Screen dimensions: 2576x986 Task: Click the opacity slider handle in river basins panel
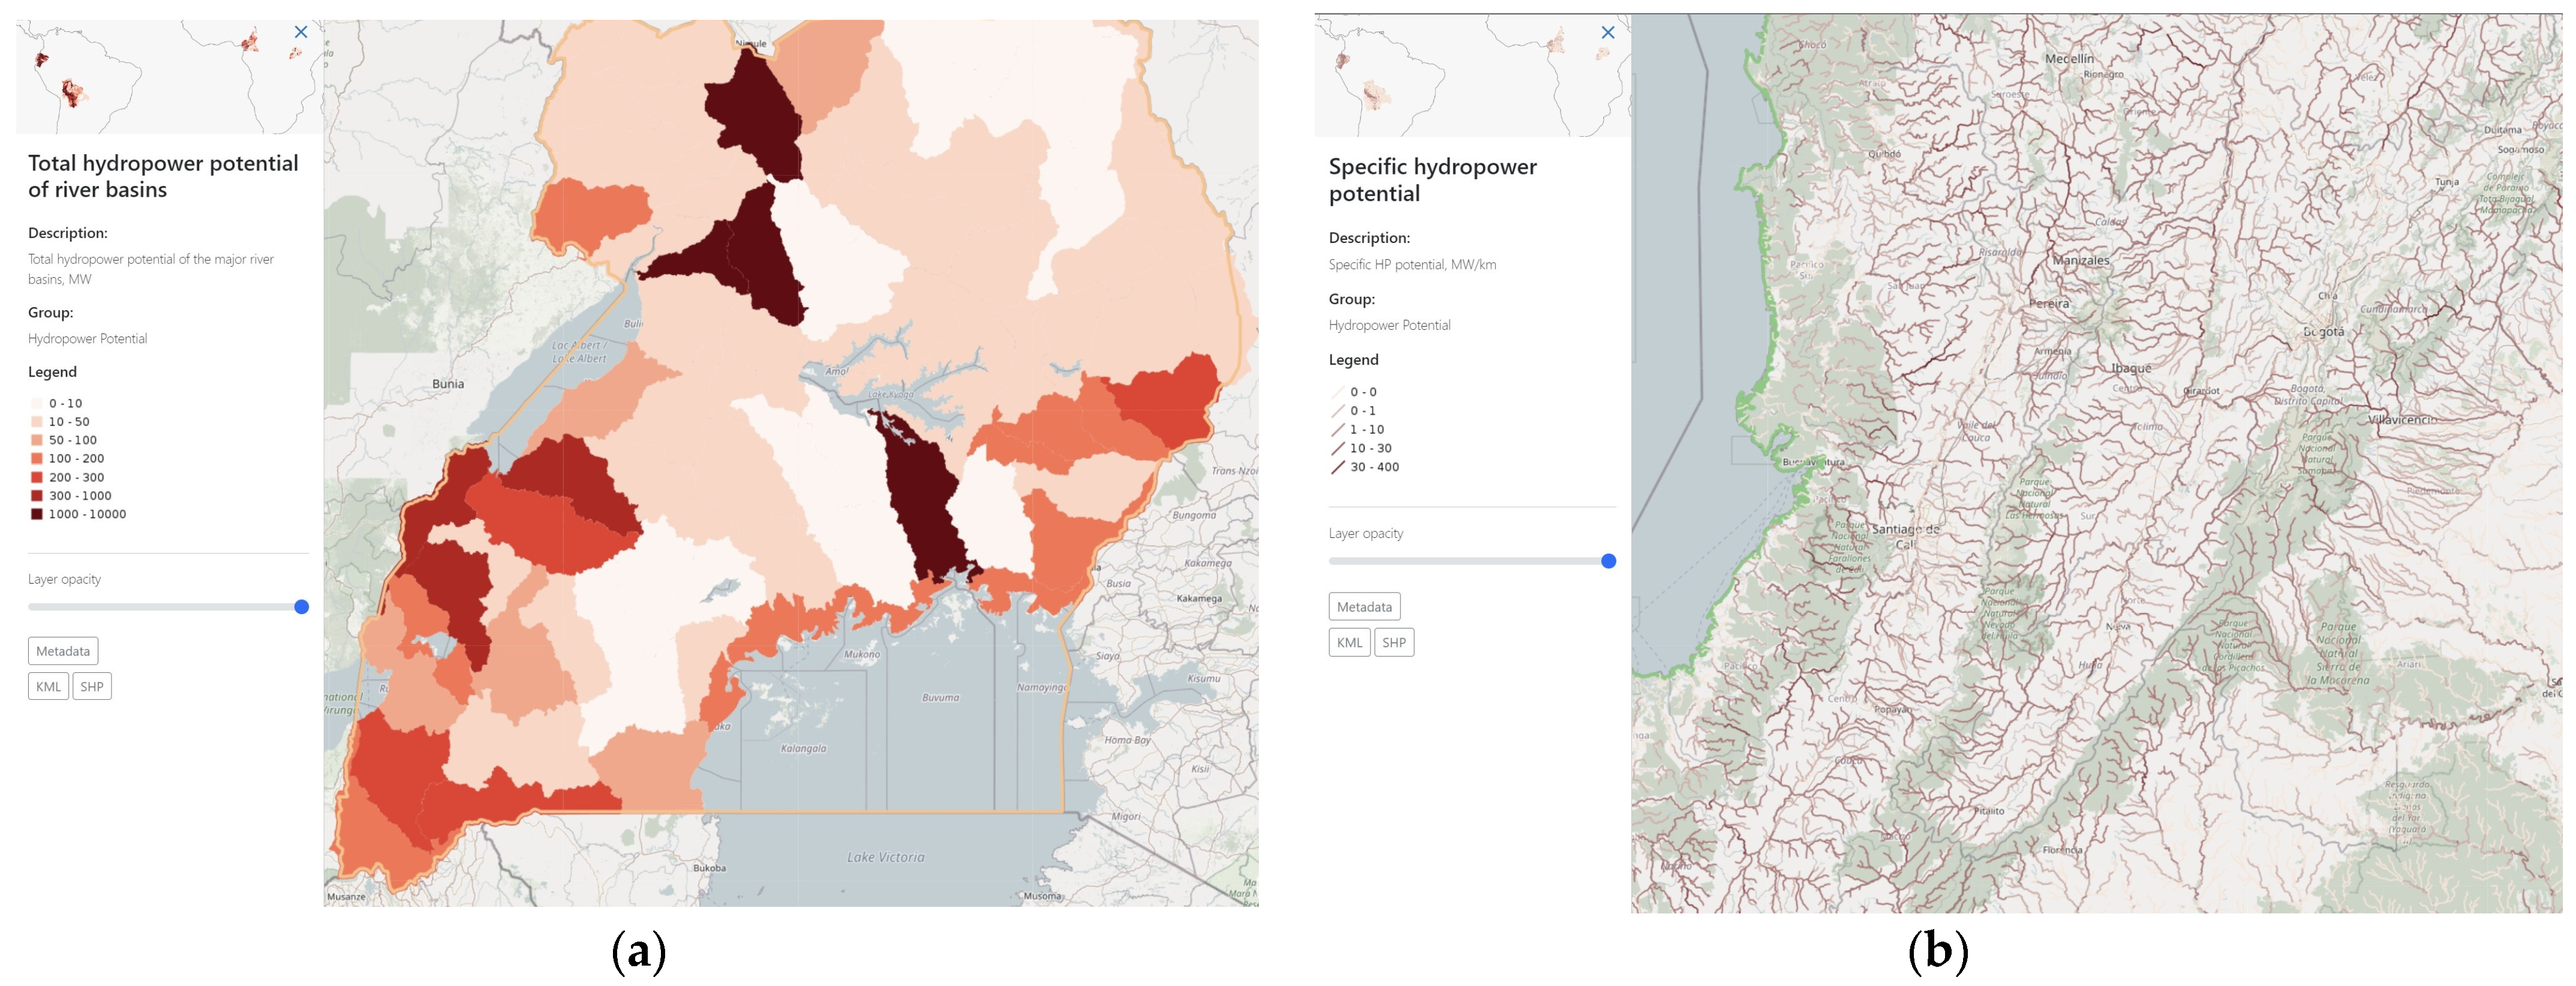(301, 607)
